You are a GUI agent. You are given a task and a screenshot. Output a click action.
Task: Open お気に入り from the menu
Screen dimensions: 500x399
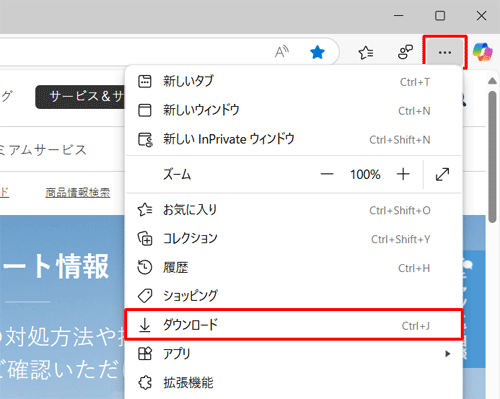[294, 210]
